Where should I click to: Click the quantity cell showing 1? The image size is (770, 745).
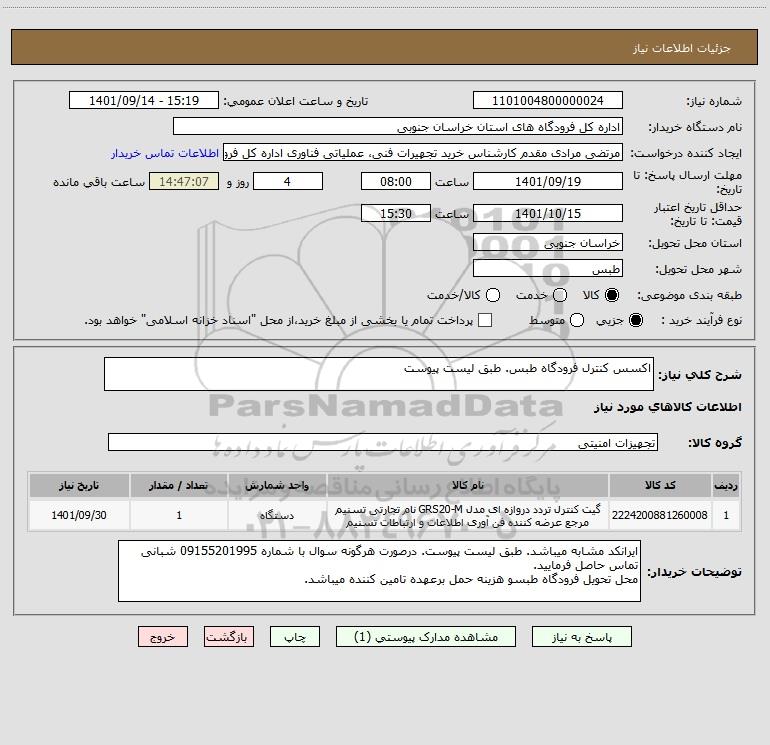click(x=179, y=515)
